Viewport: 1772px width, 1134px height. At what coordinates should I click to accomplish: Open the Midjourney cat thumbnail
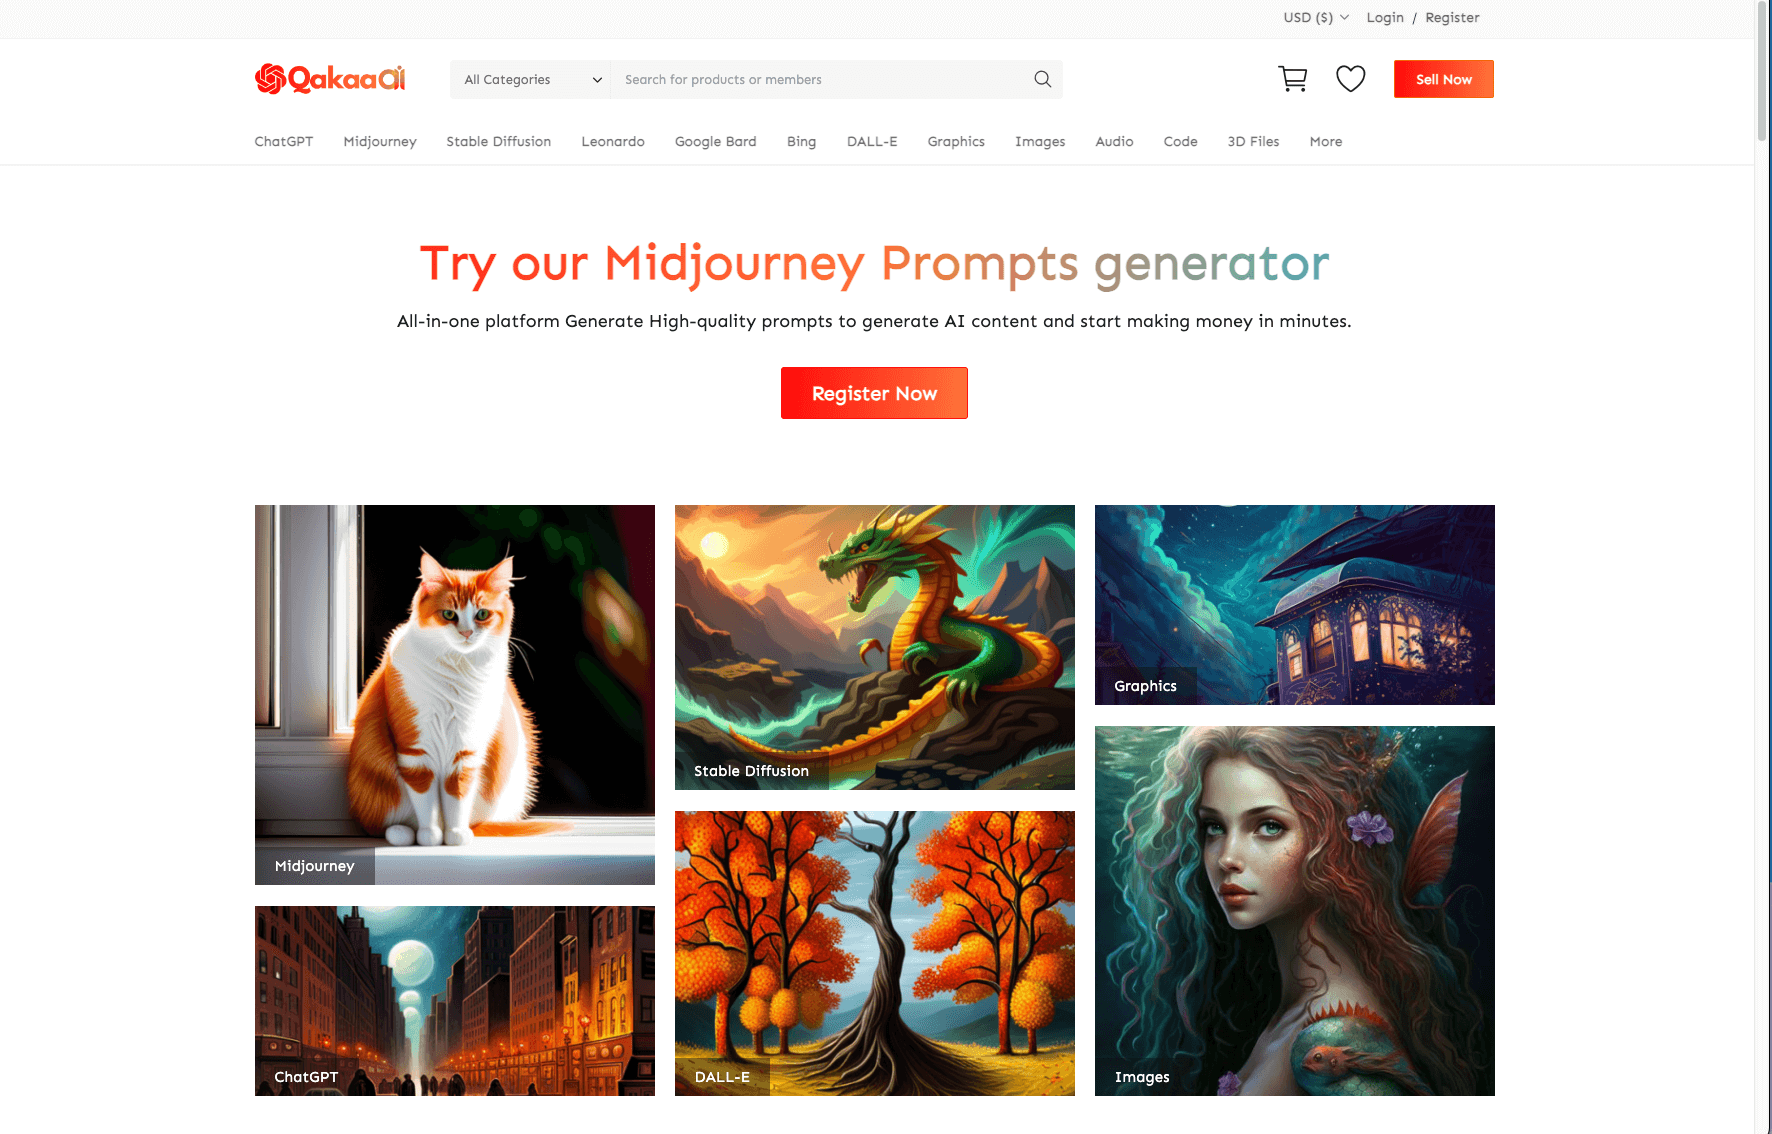coord(455,695)
